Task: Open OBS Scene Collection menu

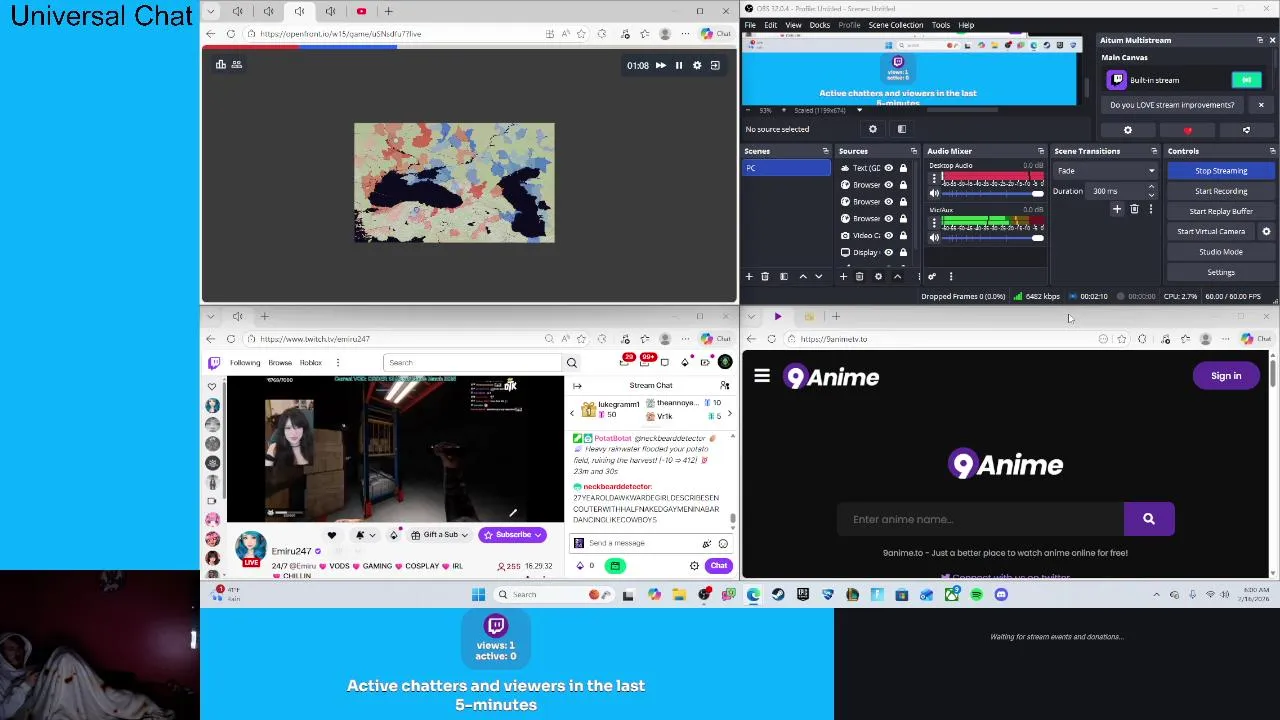Action: 896,25
